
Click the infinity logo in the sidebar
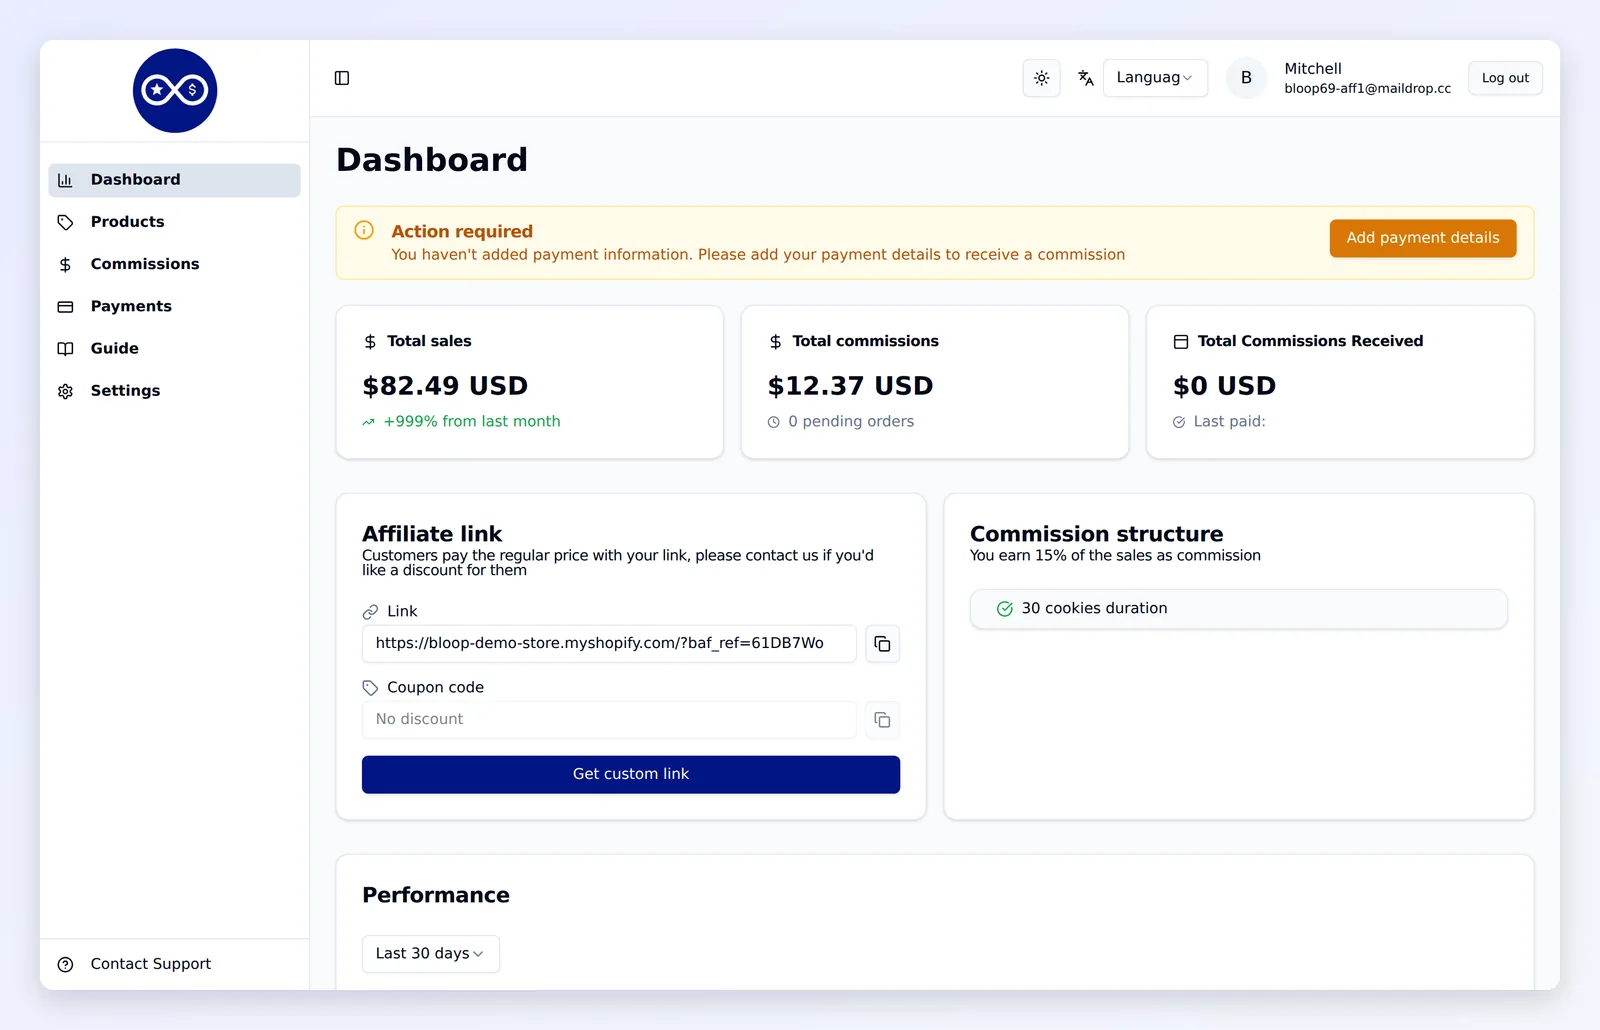175,91
